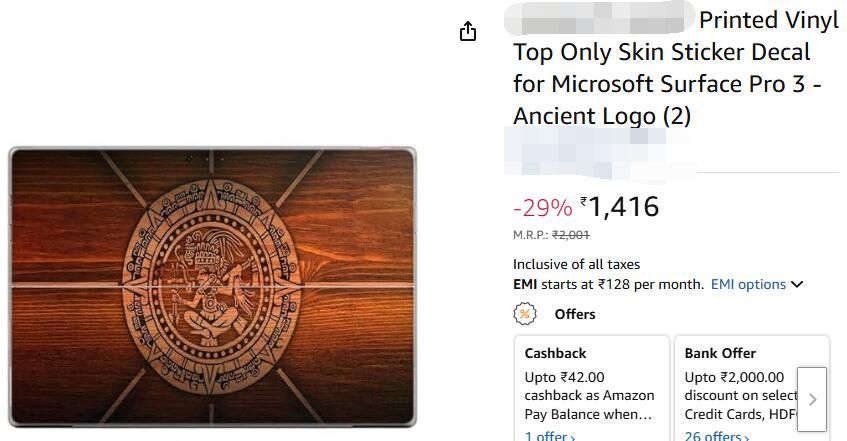Click the next arrow on the offers carousel
847x441 pixels.
[x=812, y=399]
